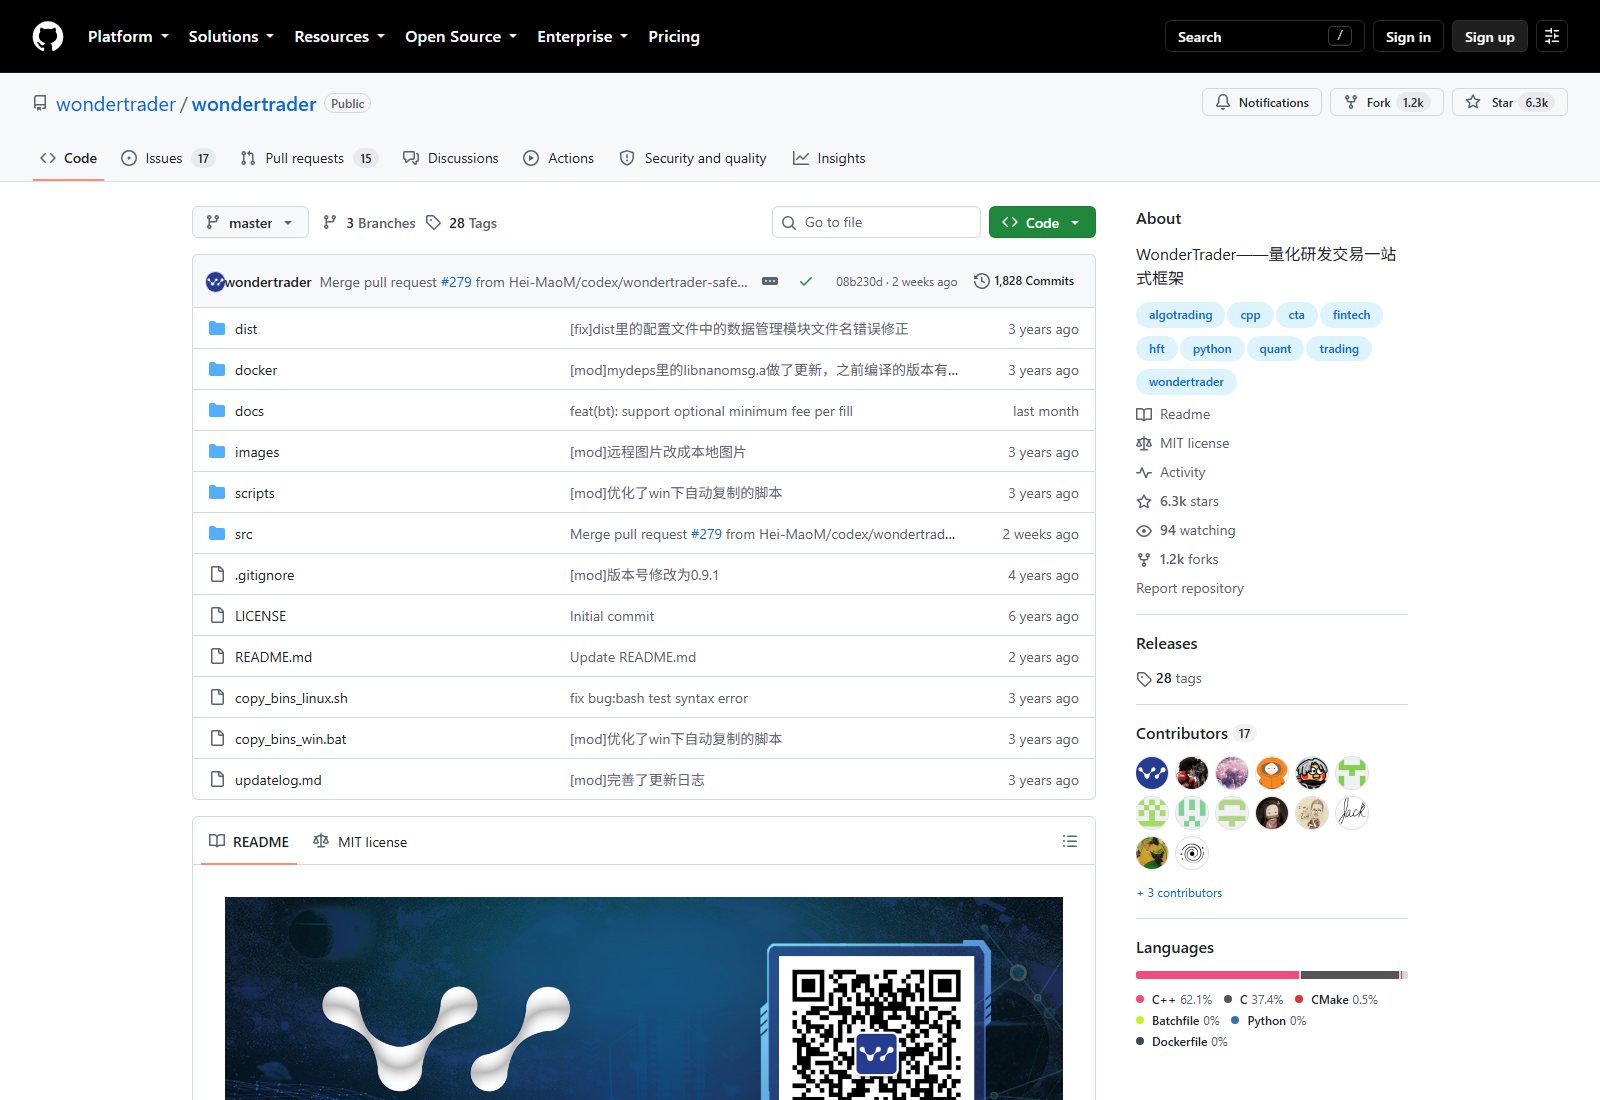Screen dimensions: 1600x1100
Task: Open the master branch dropdown
Action: (250, 222)
